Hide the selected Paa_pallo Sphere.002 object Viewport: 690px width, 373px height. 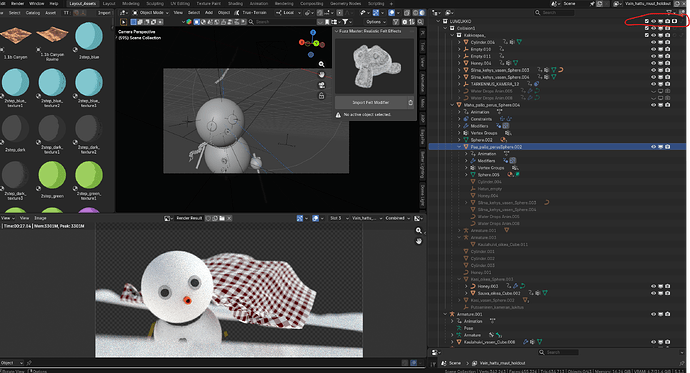653,147
